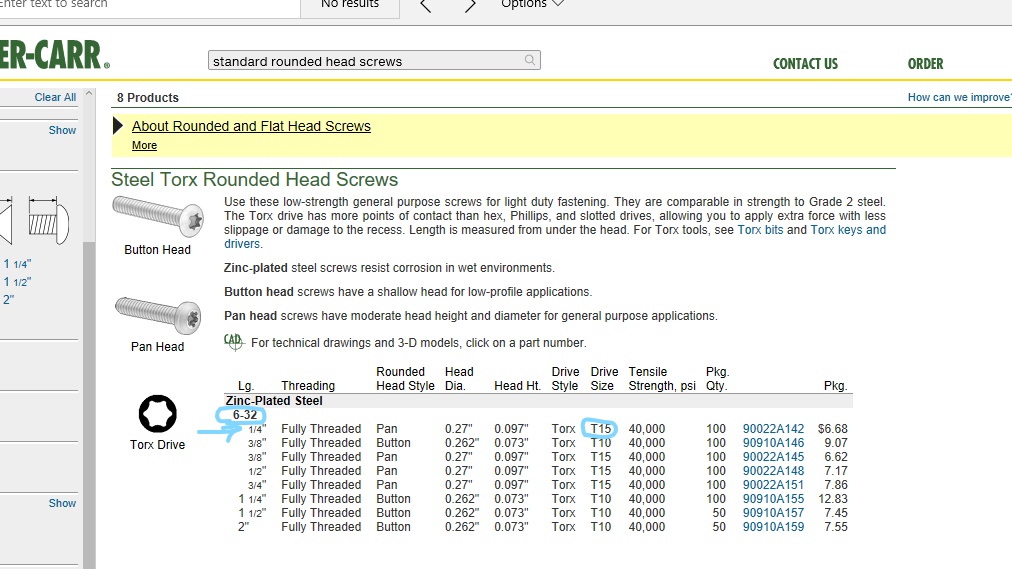
Task: Click the 8 Products count
Action: click(x=148, y=98)
